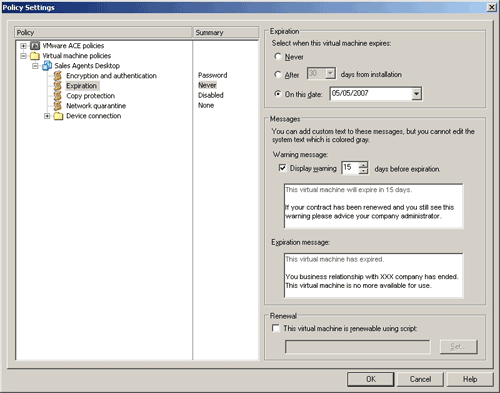Toggle the Display warning checkbox
500x393 pixels.
point(282,168)
